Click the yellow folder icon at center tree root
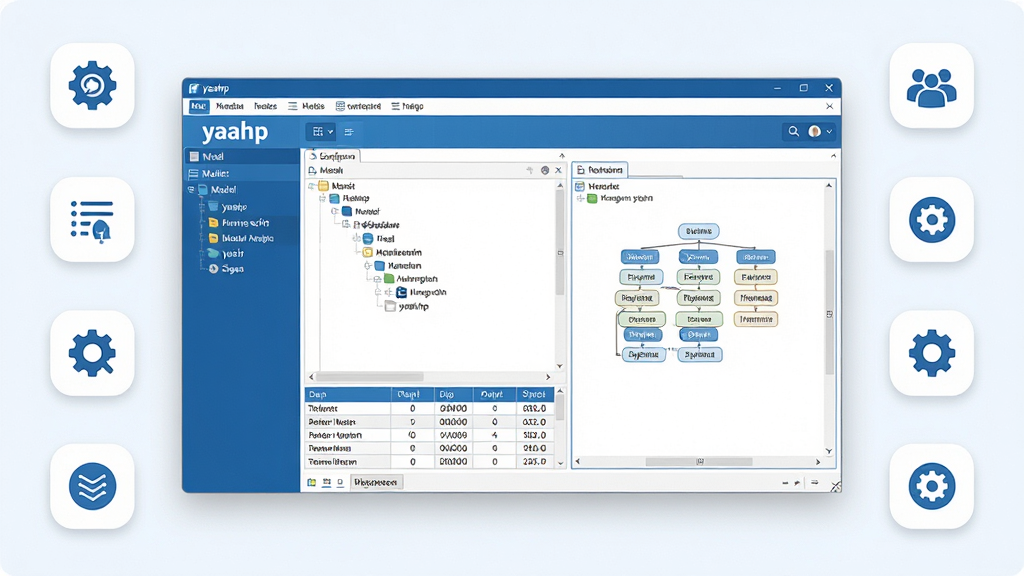The width and height of the screenshot is (1024, 576). pos(323,186)
